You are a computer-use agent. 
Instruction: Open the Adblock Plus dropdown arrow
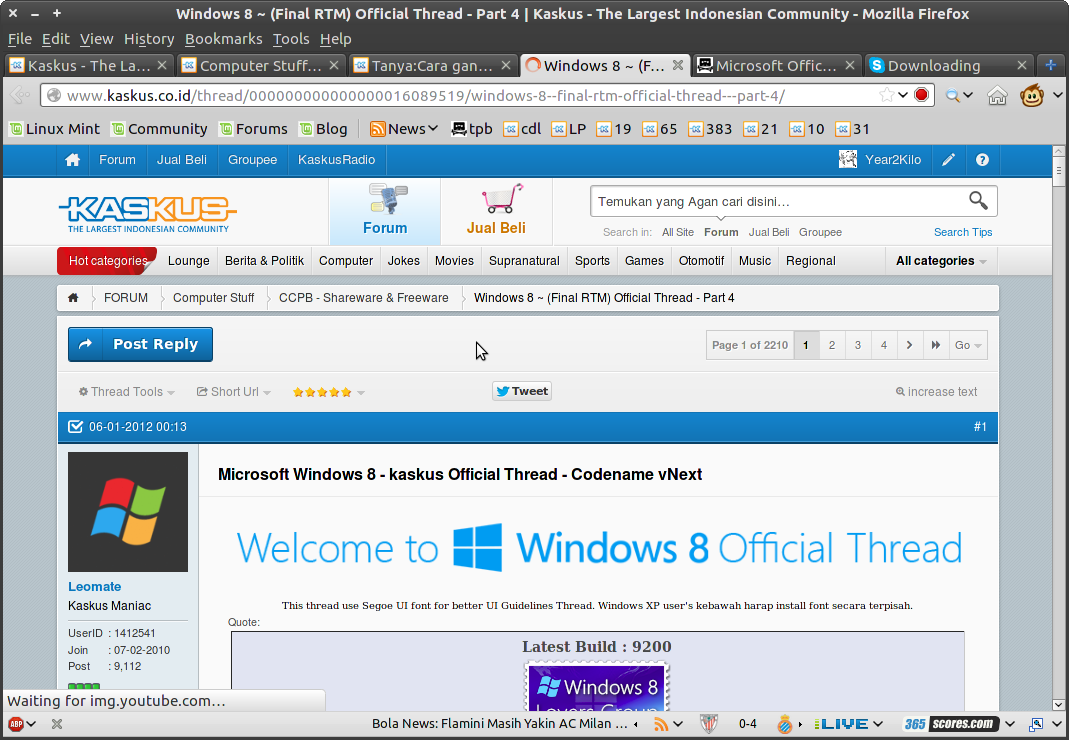[31, 724]
